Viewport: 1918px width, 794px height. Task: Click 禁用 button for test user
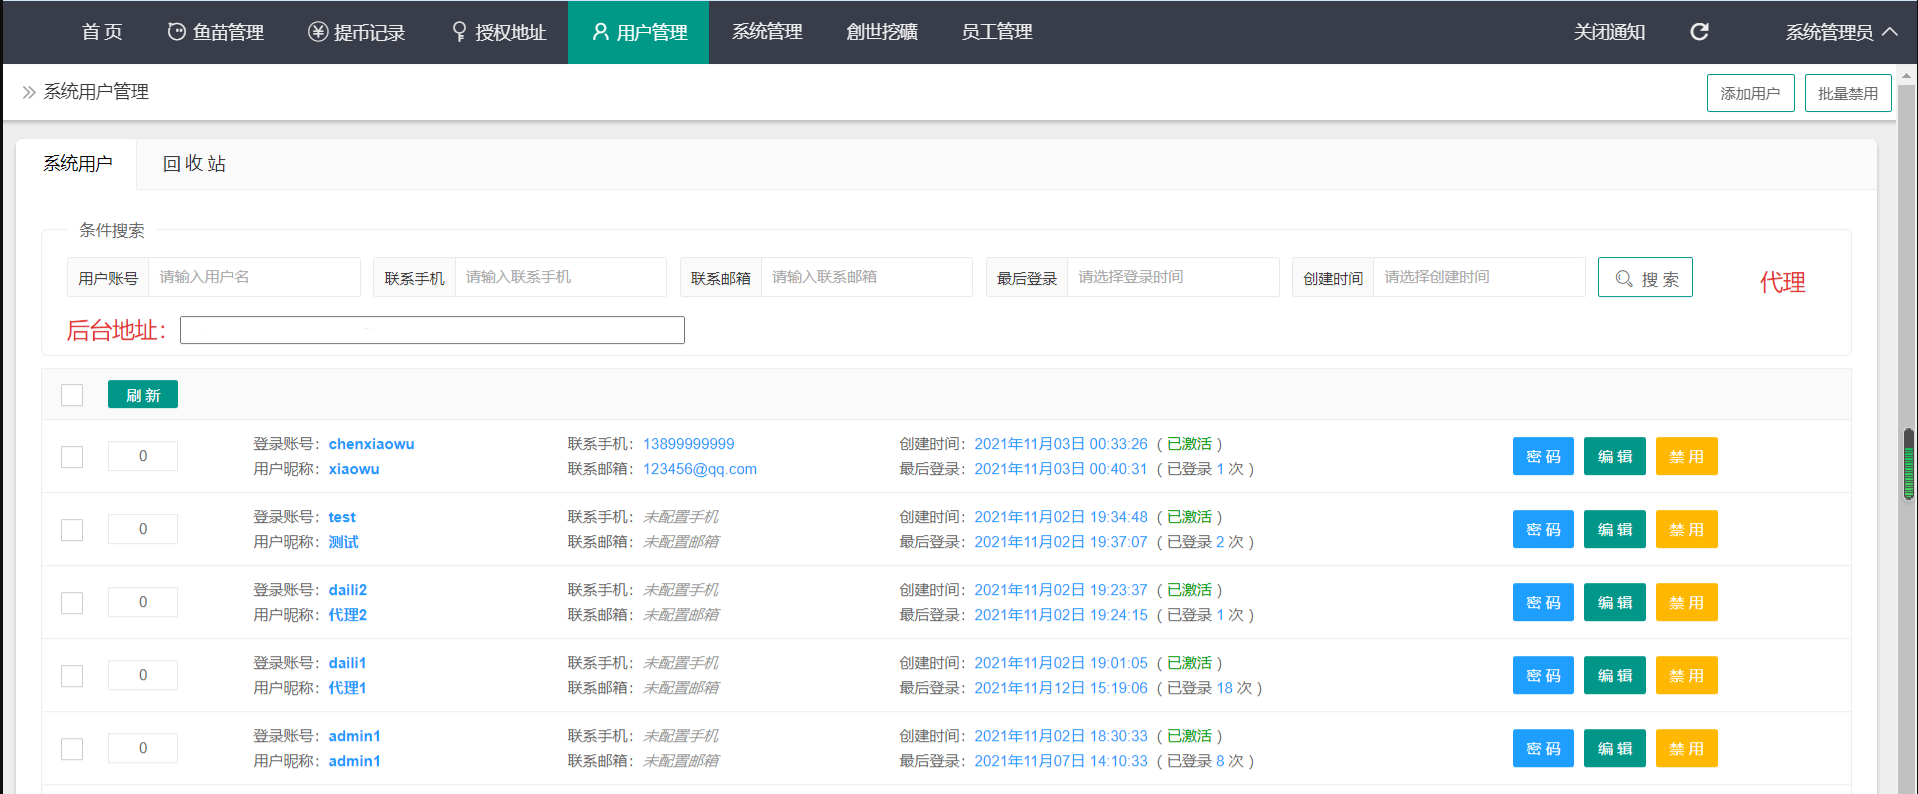(x=1686, y=530)
